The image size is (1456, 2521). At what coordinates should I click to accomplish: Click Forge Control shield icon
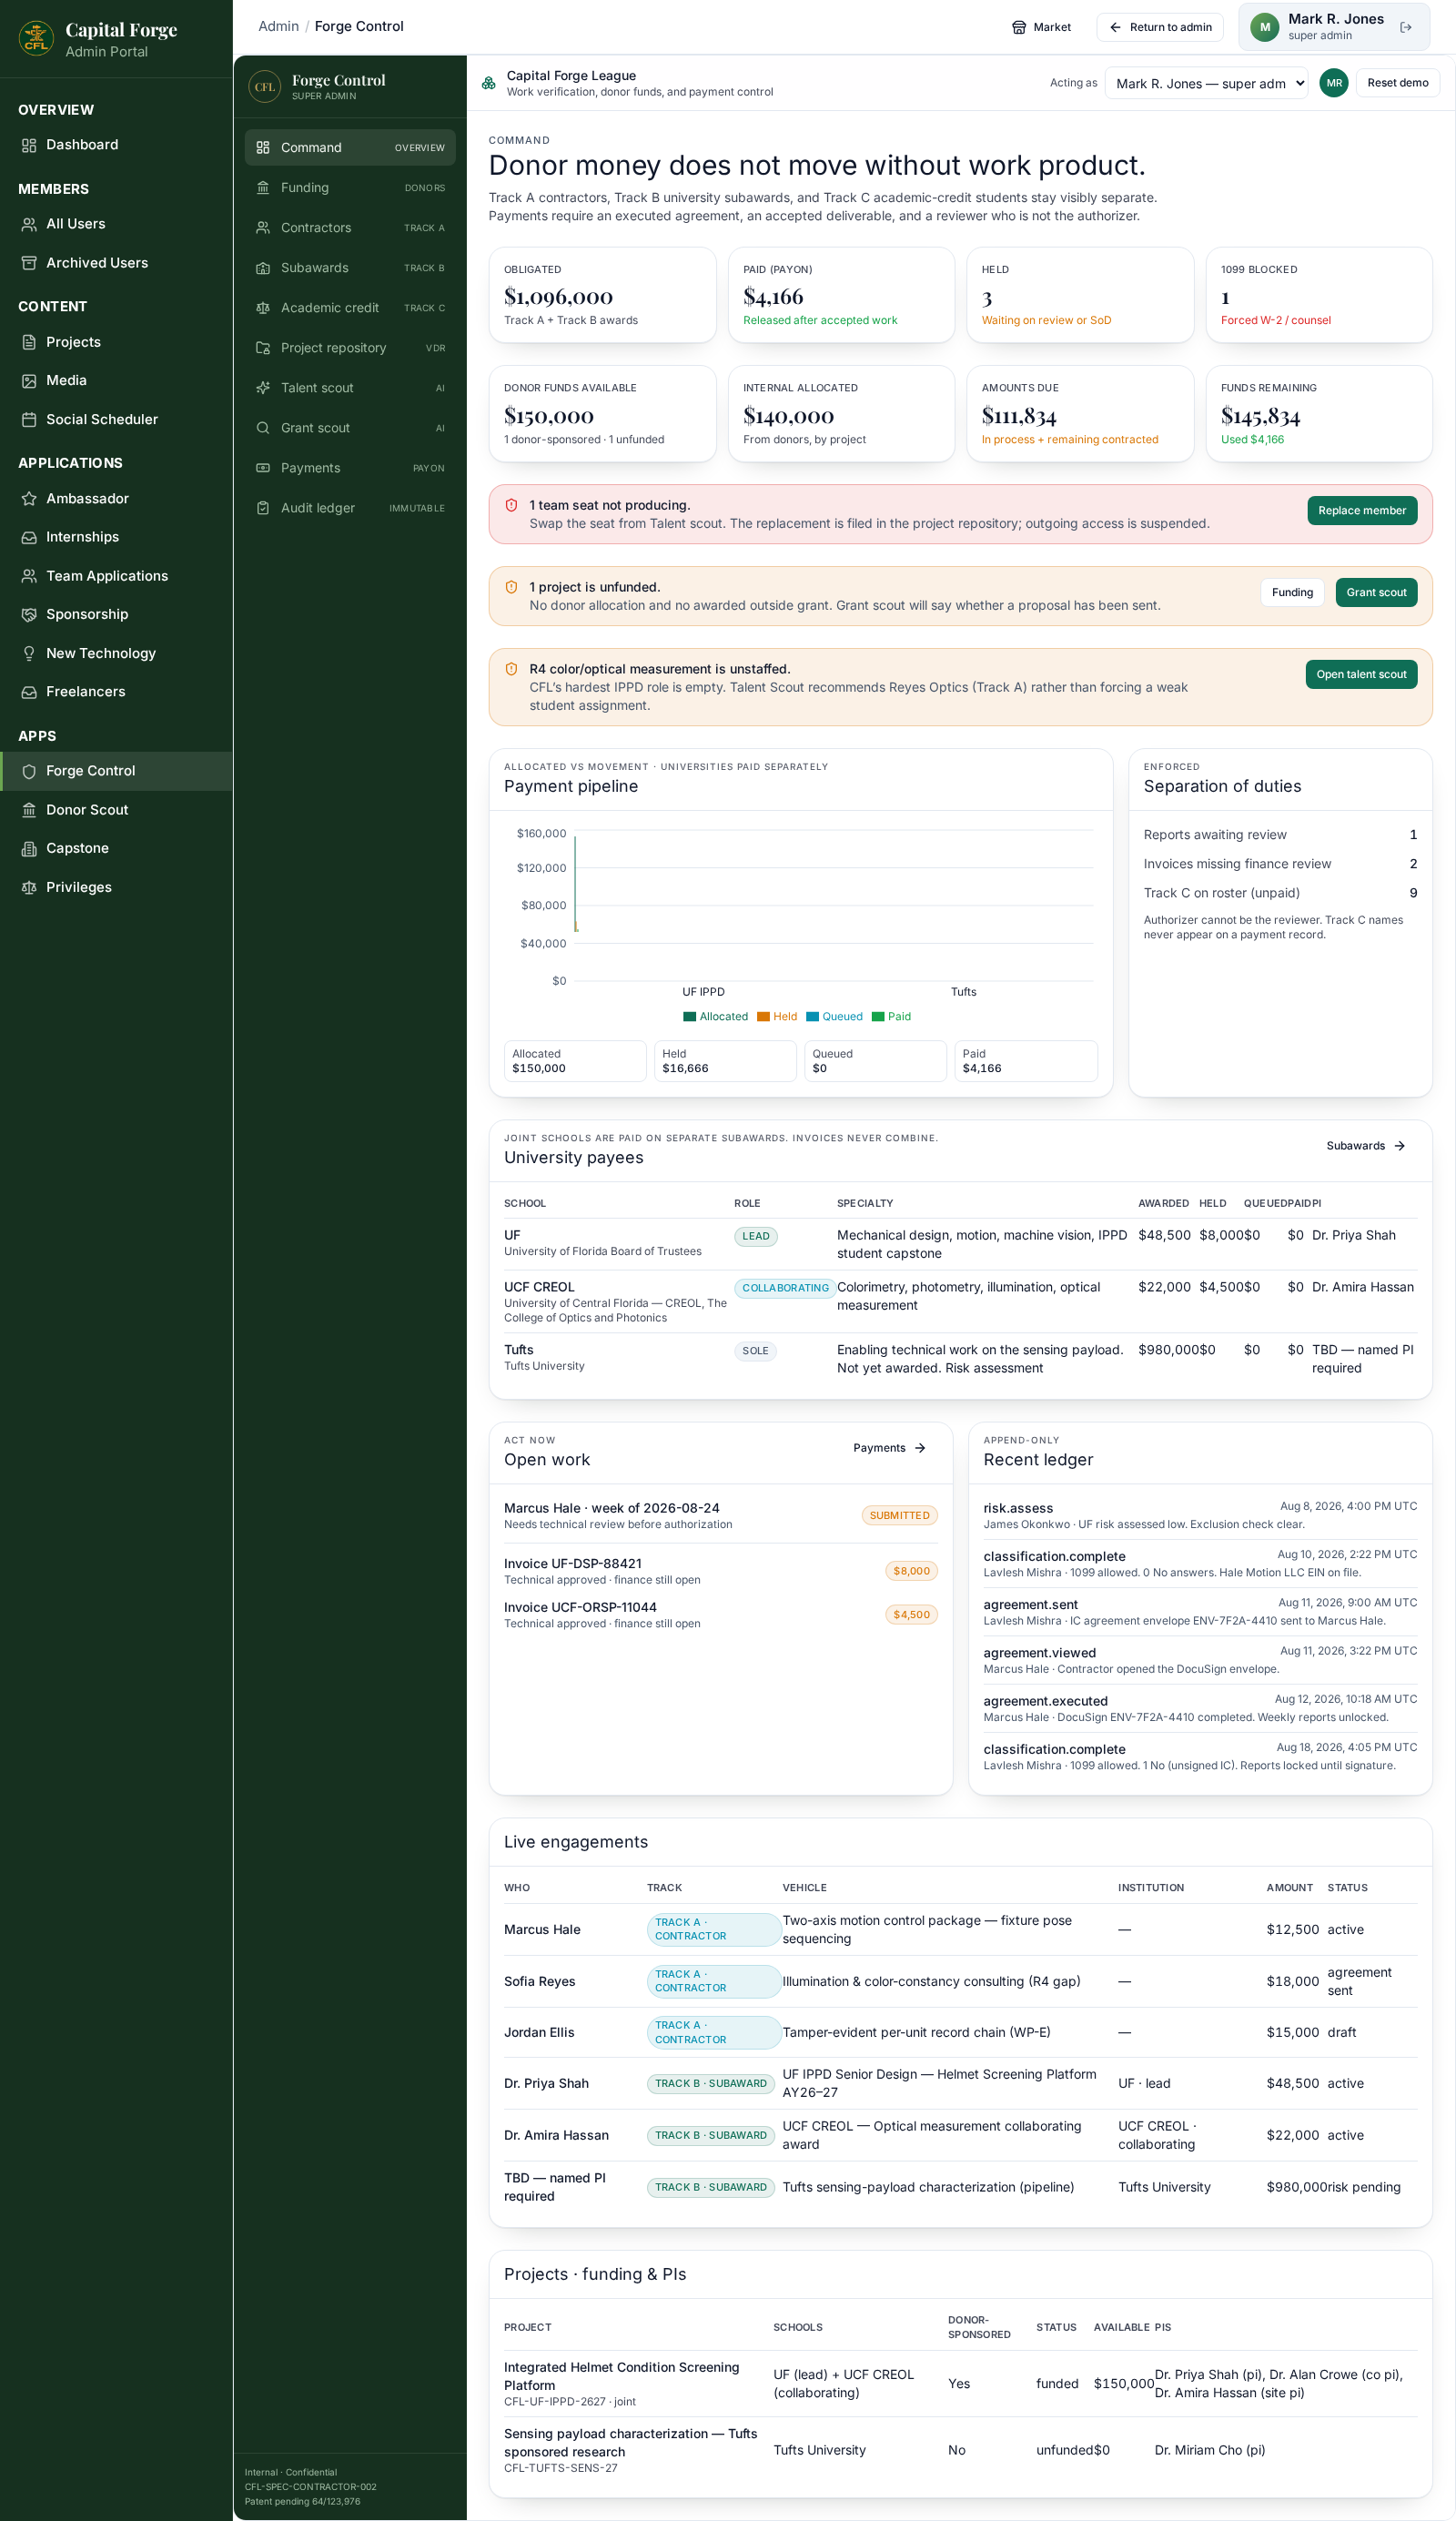[29, 771]
